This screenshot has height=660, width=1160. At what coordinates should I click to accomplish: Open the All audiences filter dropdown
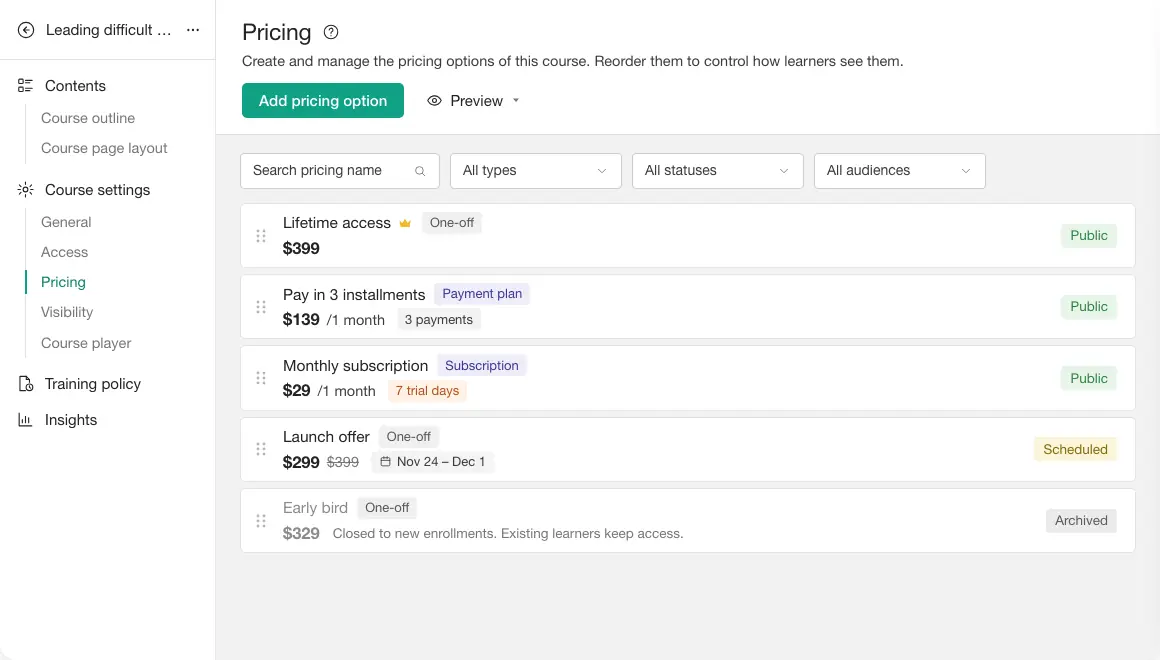click(900, 171)
